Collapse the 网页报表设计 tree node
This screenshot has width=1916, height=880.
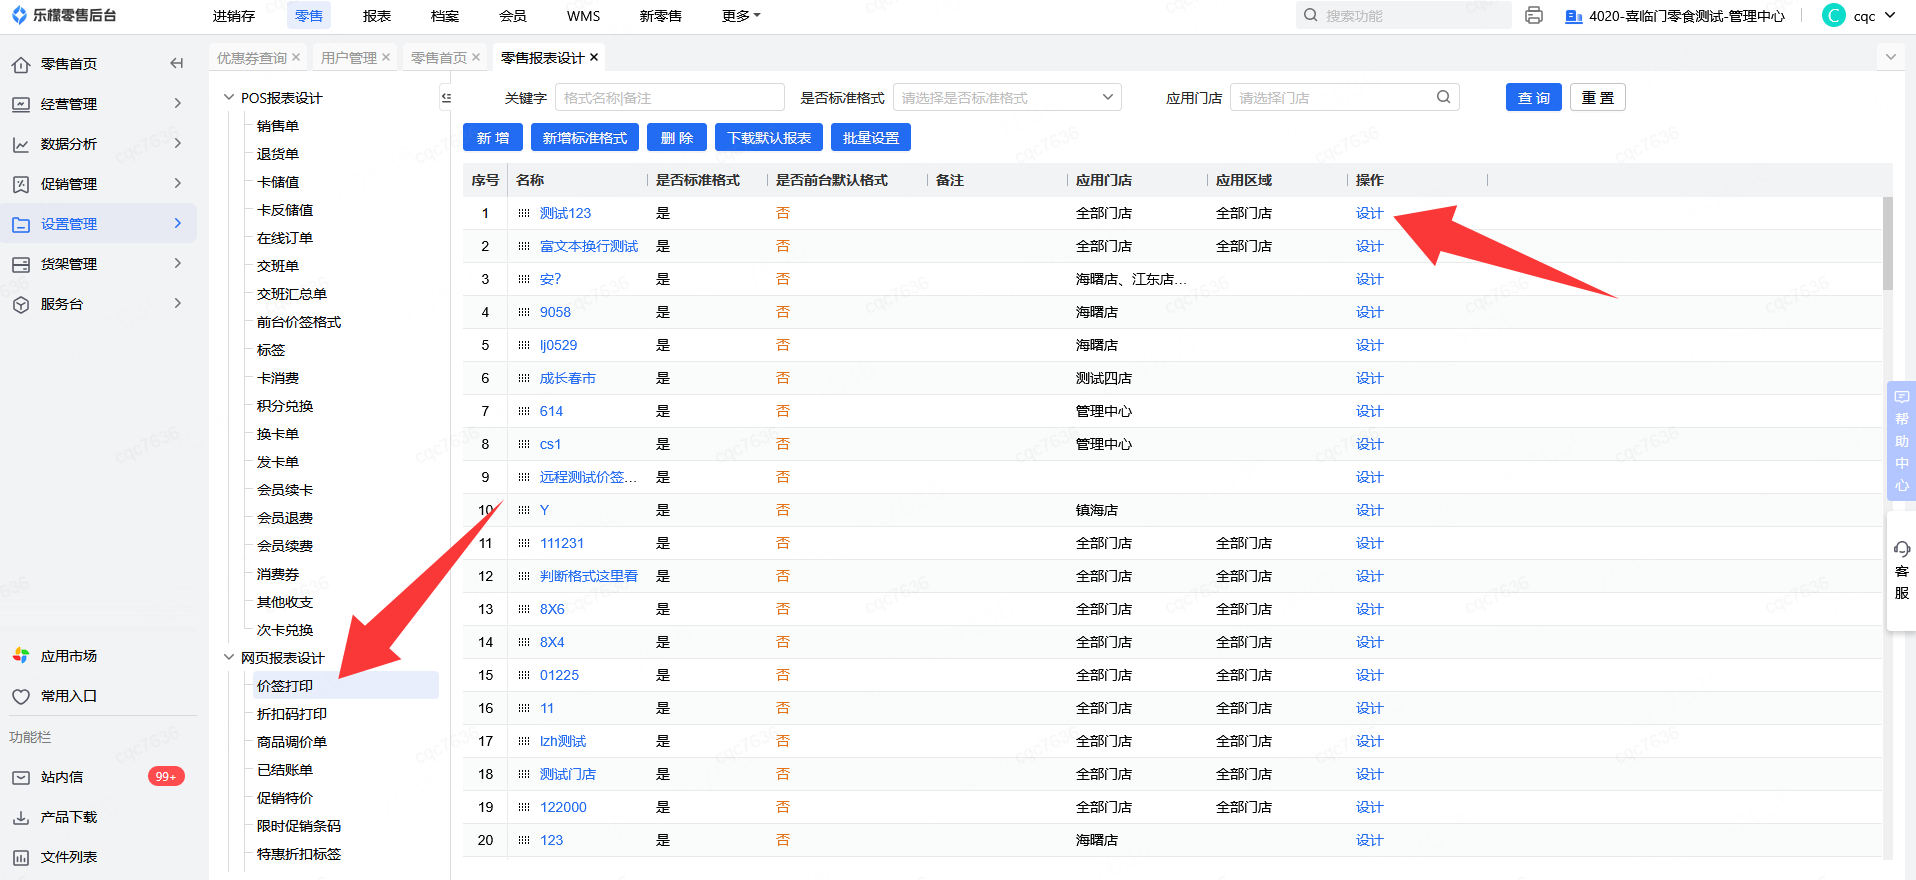229,657
